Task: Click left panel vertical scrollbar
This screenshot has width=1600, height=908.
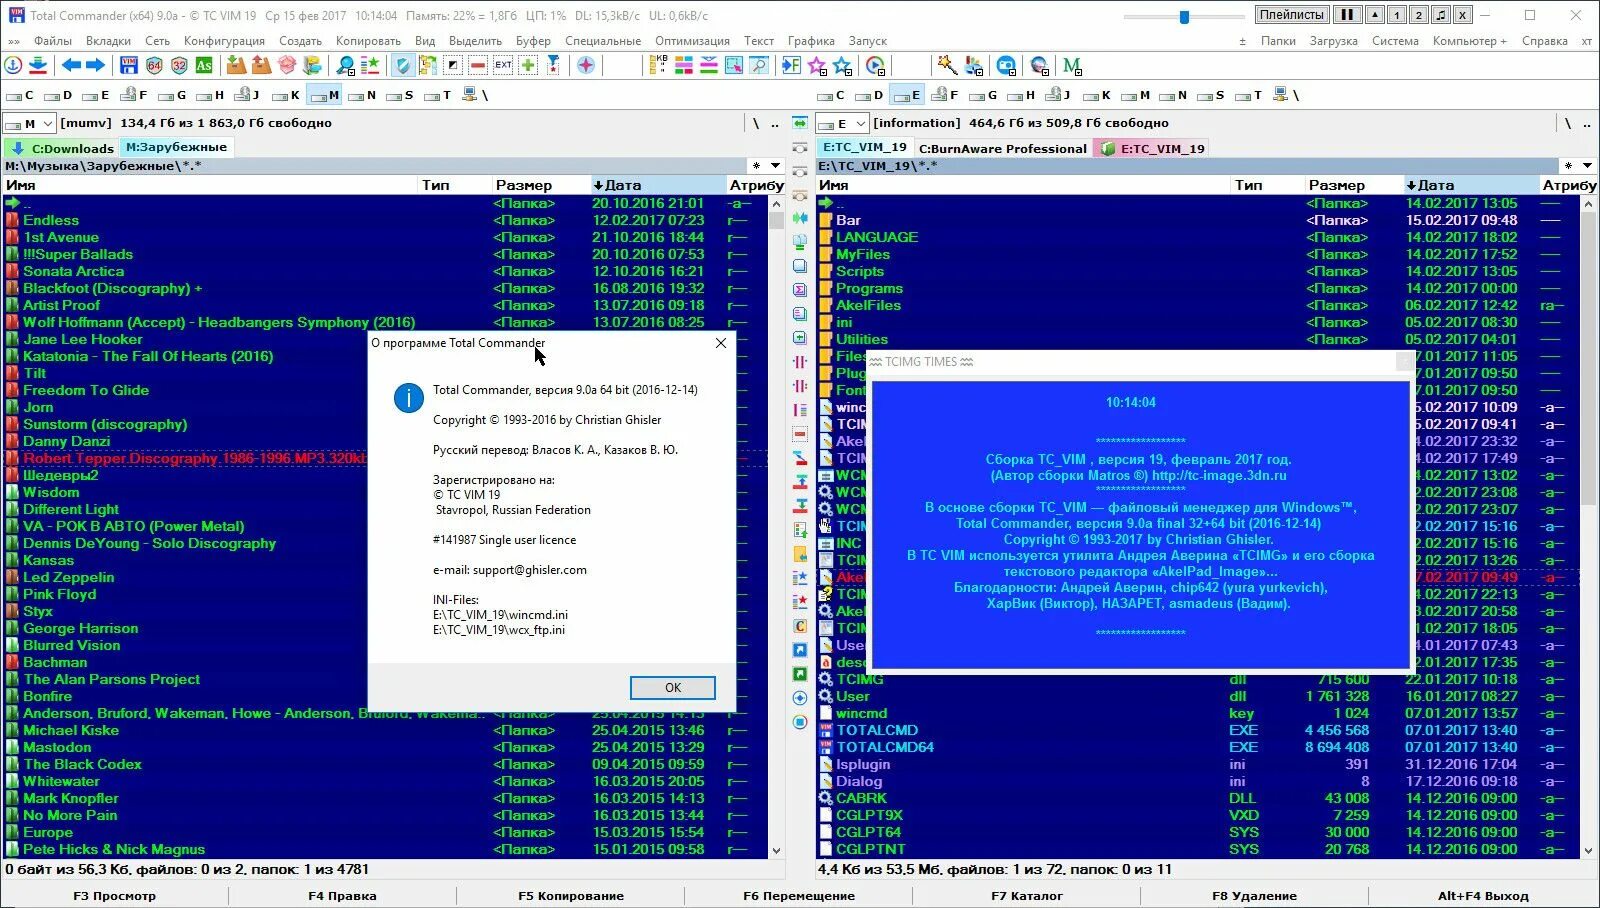Action: (776, 527)
